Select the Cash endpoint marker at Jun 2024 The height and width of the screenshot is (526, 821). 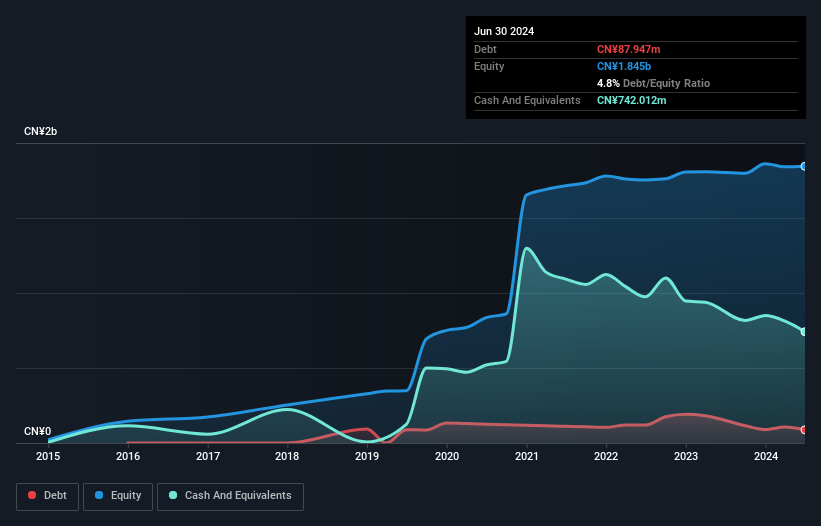804,331
